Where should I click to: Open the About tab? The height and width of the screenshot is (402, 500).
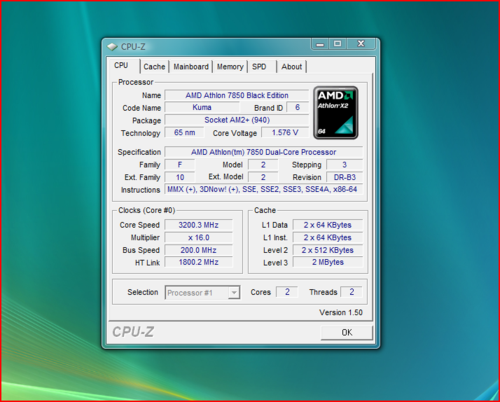[x=292, y=67]
